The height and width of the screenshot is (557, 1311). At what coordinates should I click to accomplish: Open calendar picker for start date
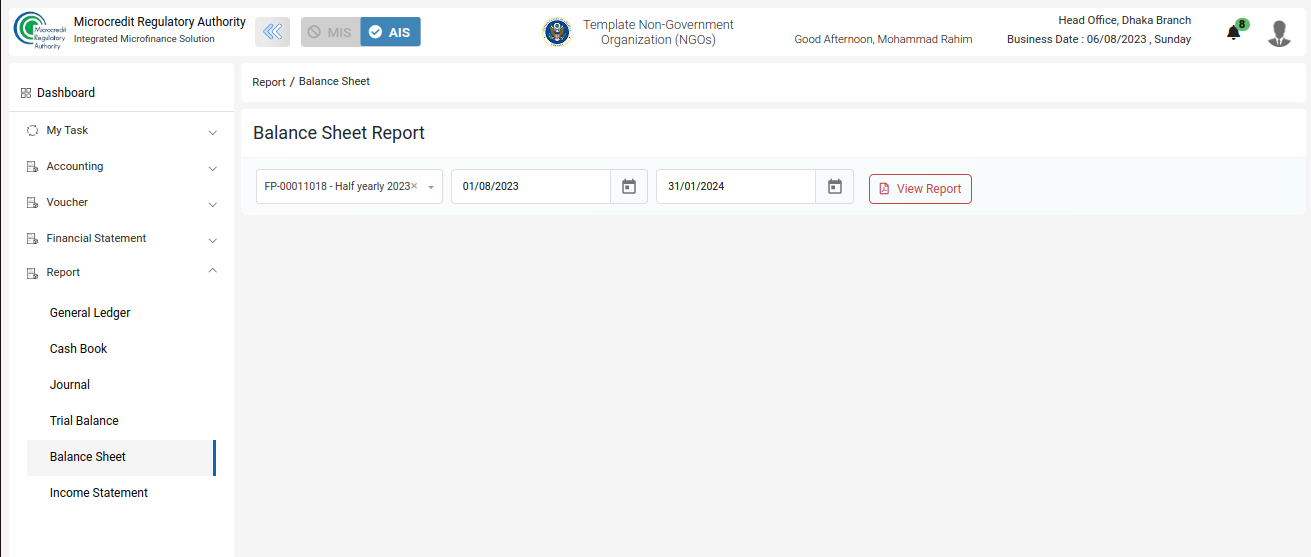click(629, 187)
